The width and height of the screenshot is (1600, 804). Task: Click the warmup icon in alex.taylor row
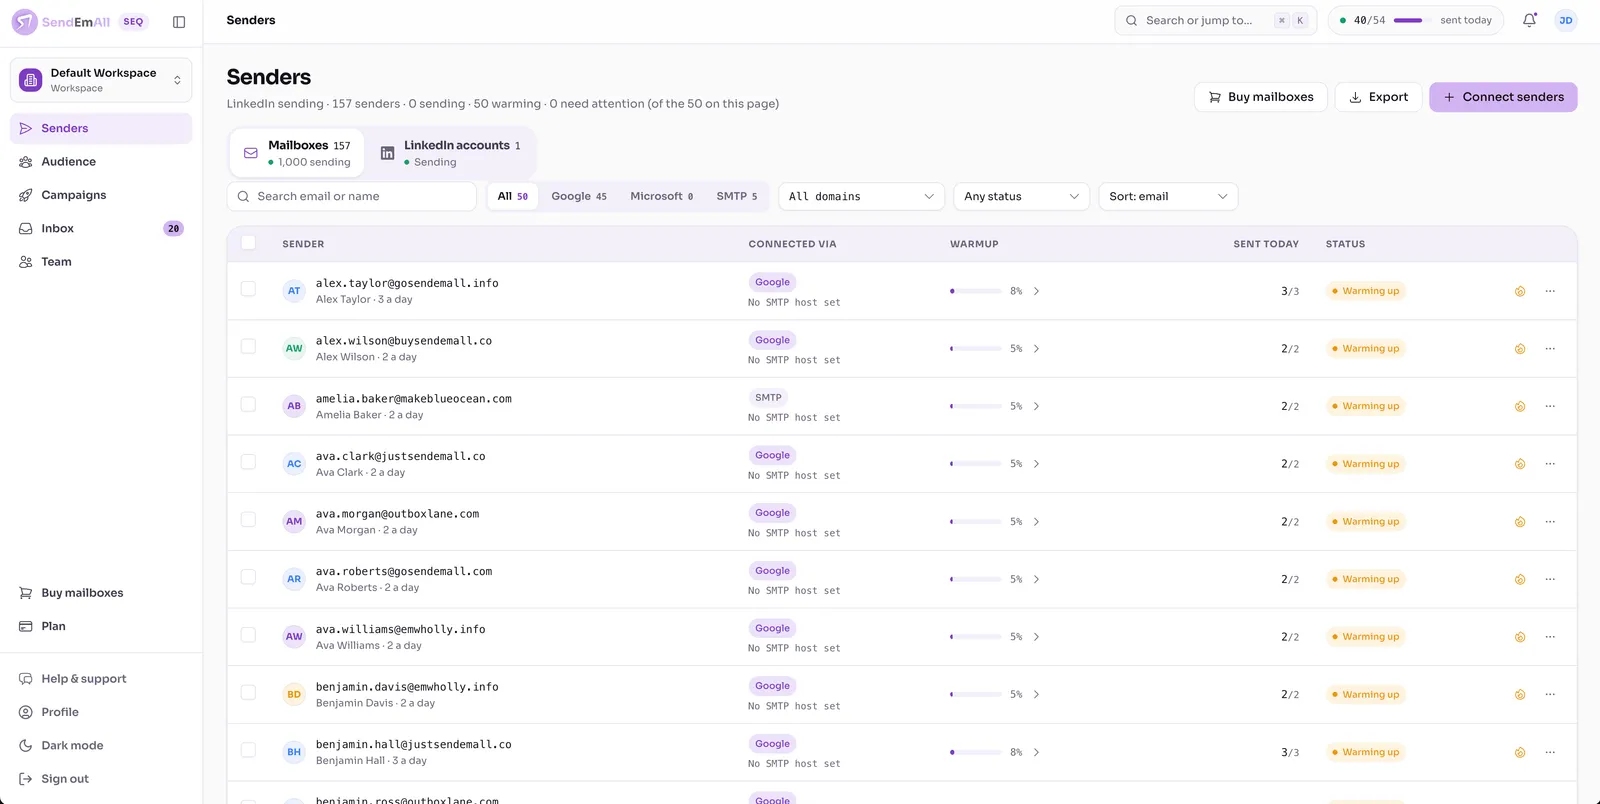pyautogui.click(x=1520, y=291)
